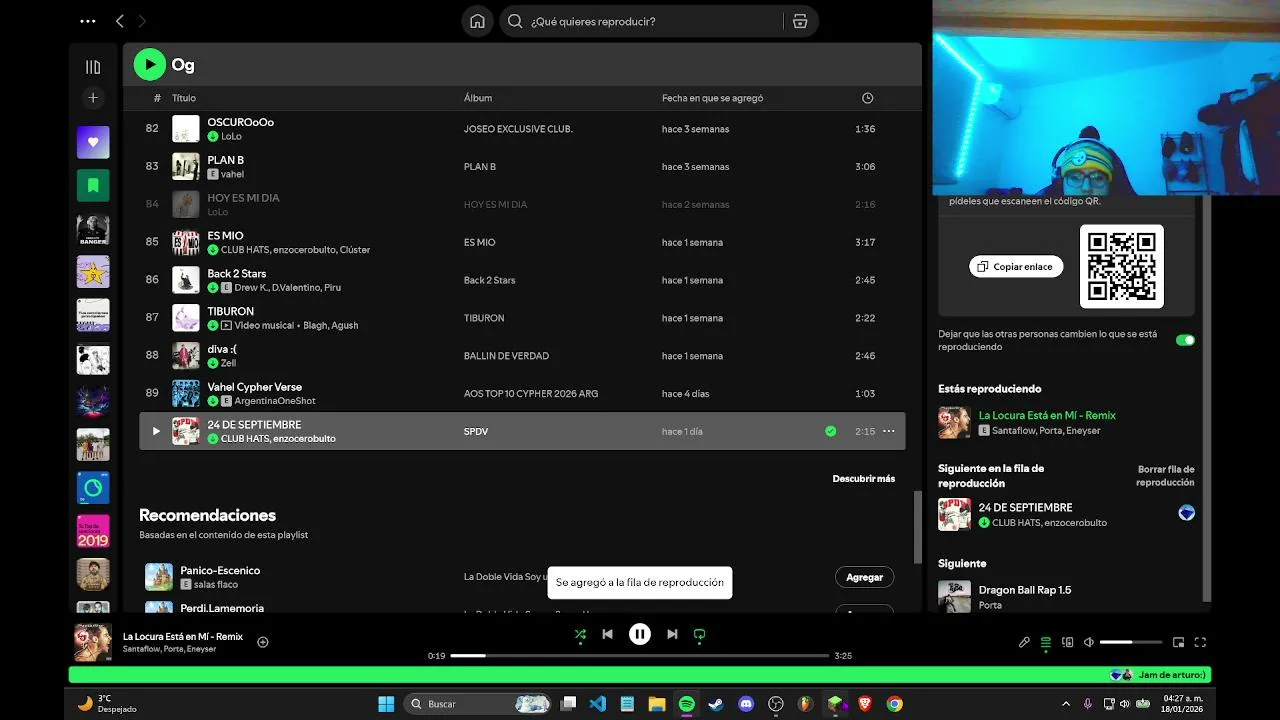1280x720 pixels.
Task: Skip to the next track
Action: point(672,634)
